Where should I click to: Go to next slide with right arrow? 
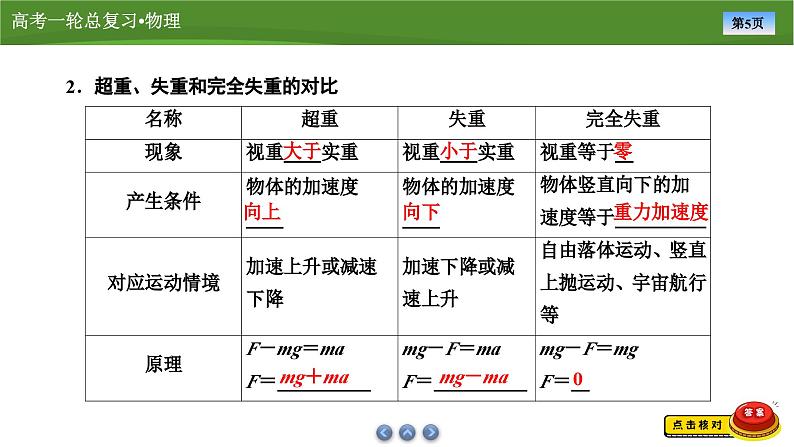430,432
